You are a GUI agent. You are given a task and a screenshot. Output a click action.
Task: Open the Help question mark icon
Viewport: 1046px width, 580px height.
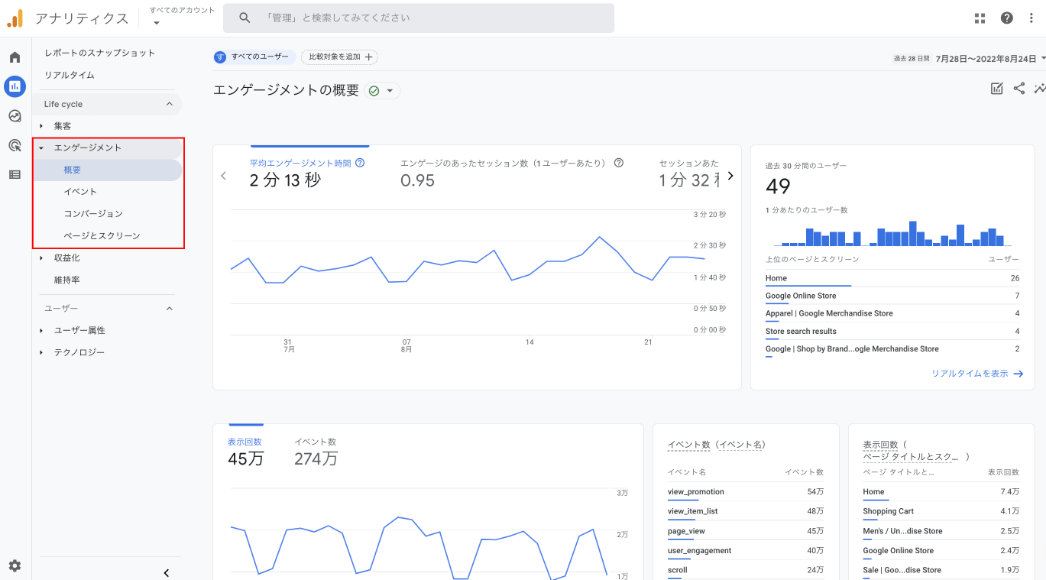[1007, 18]
